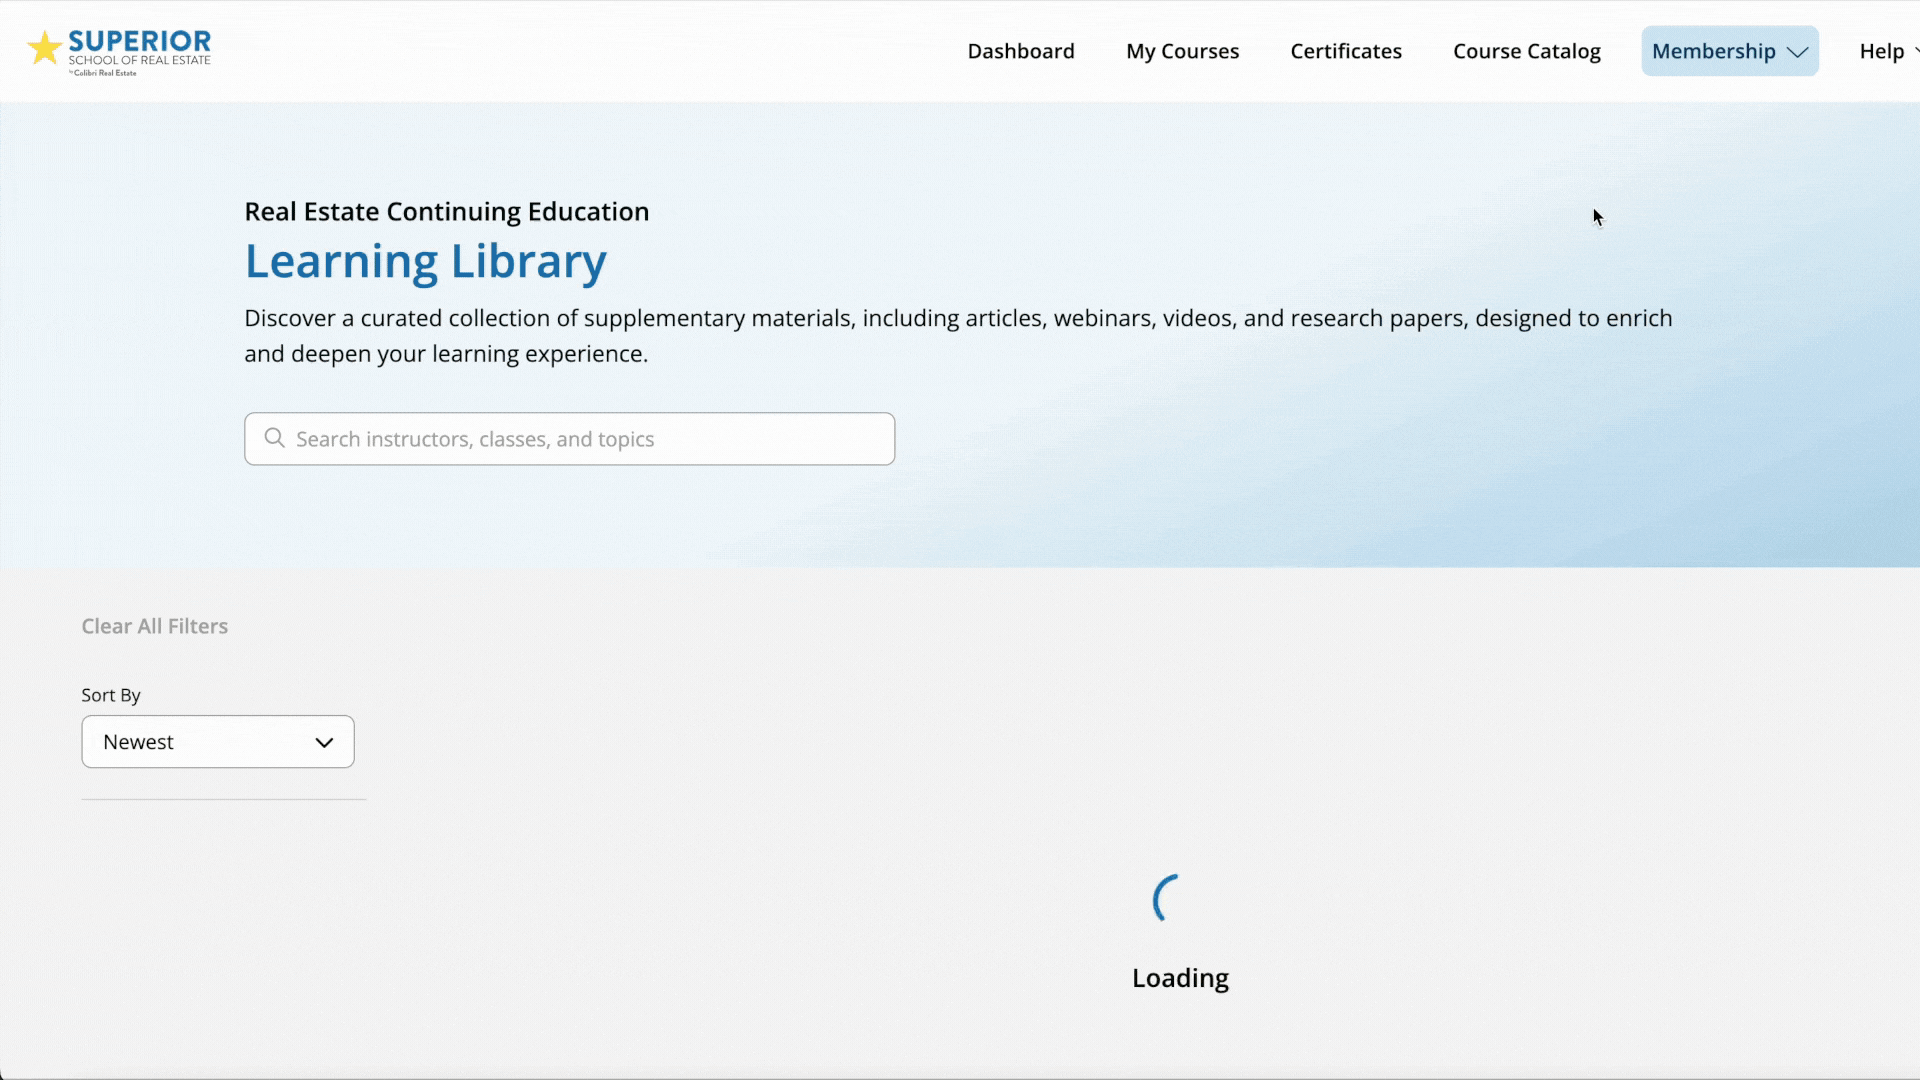Go to My Courses

coord(1182,51)
